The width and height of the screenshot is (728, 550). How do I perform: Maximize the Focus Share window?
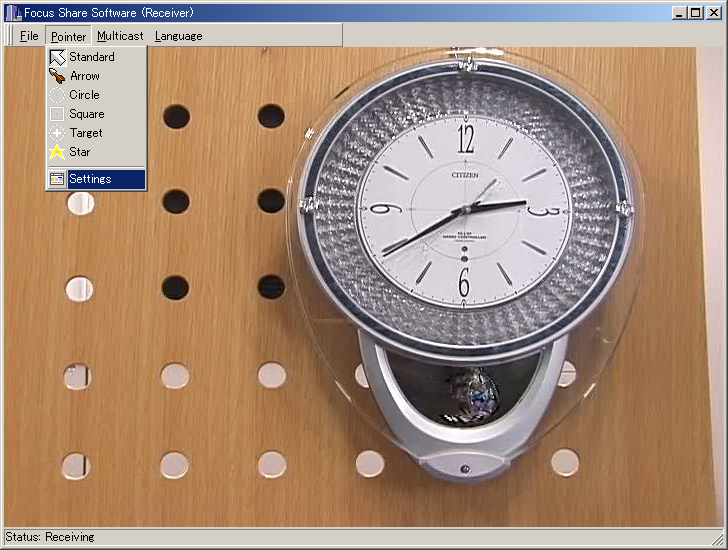tap(696, 12)
